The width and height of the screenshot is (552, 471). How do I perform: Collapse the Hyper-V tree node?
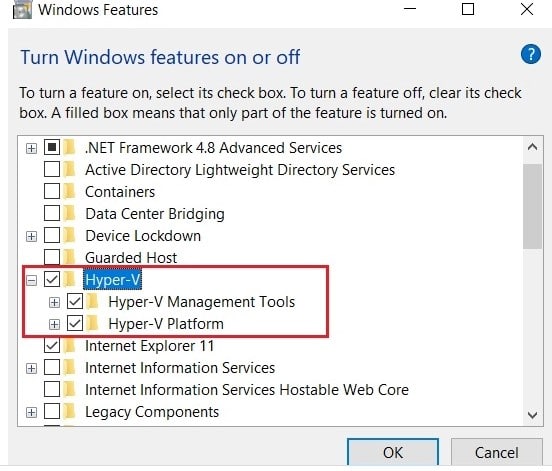click(31, 281)
